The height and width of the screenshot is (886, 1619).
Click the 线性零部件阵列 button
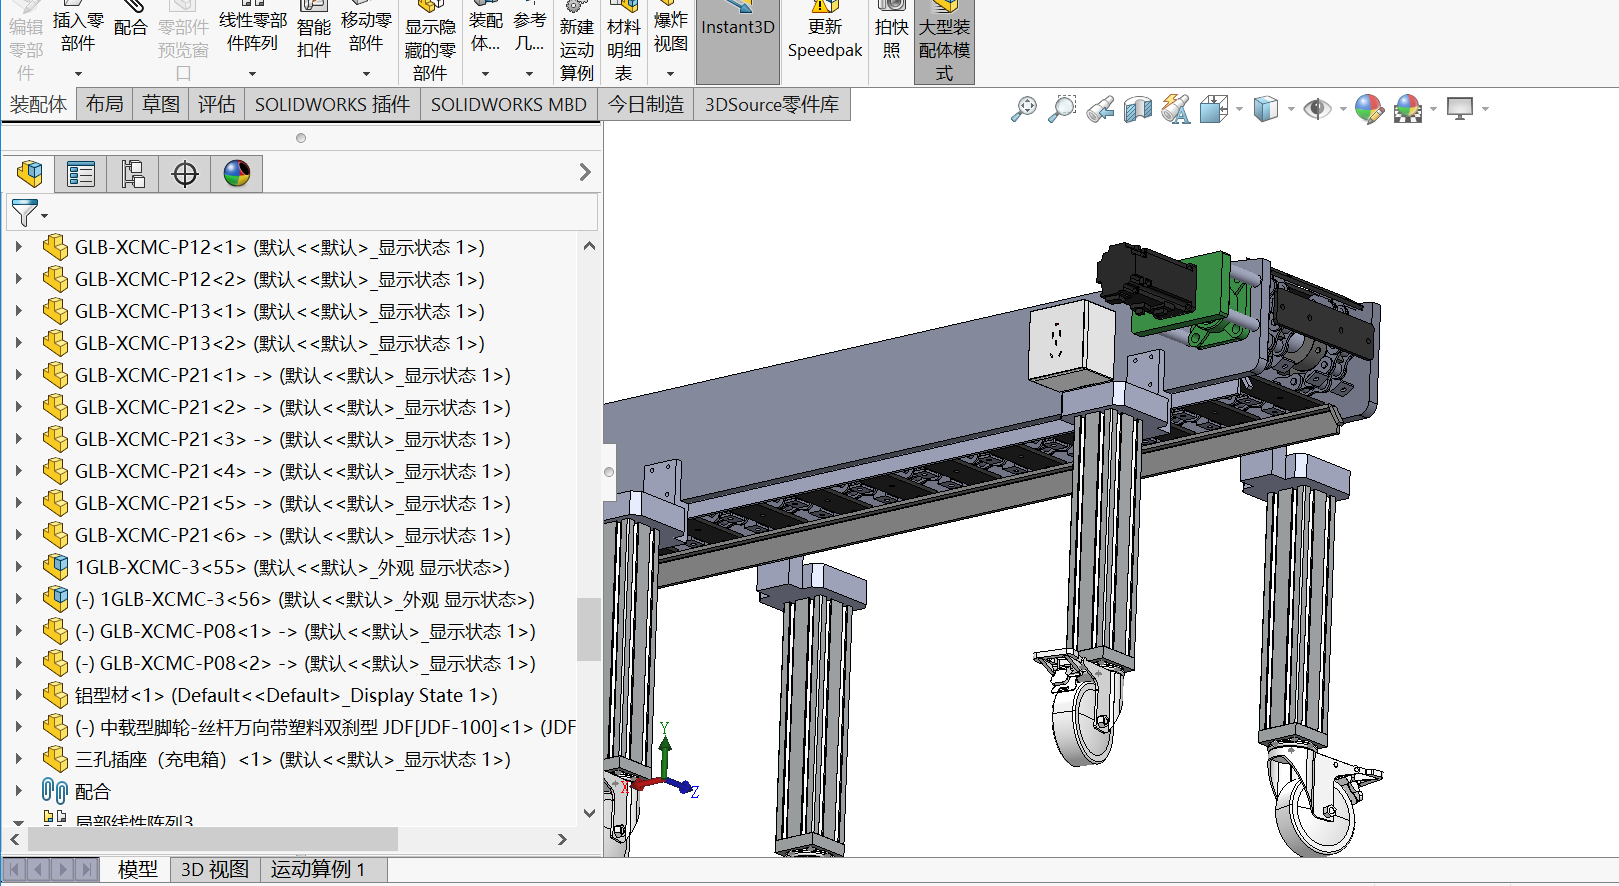252,30
